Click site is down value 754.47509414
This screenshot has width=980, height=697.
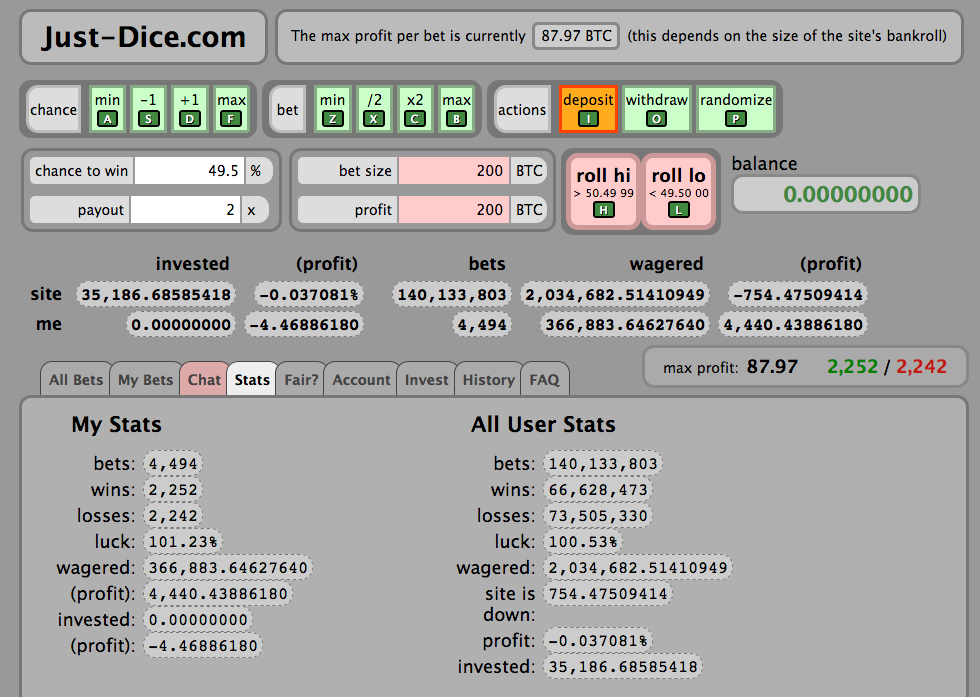(x=608, y=593)
